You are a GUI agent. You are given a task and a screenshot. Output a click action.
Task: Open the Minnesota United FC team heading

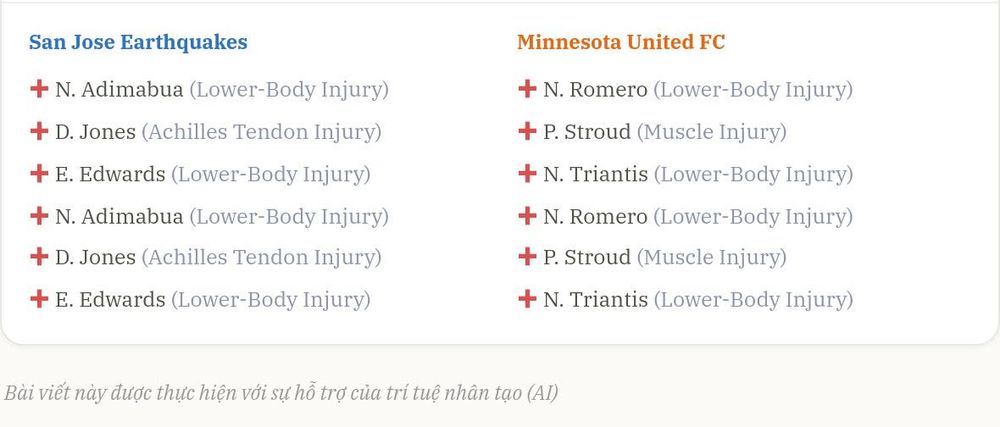click(621, 43)
